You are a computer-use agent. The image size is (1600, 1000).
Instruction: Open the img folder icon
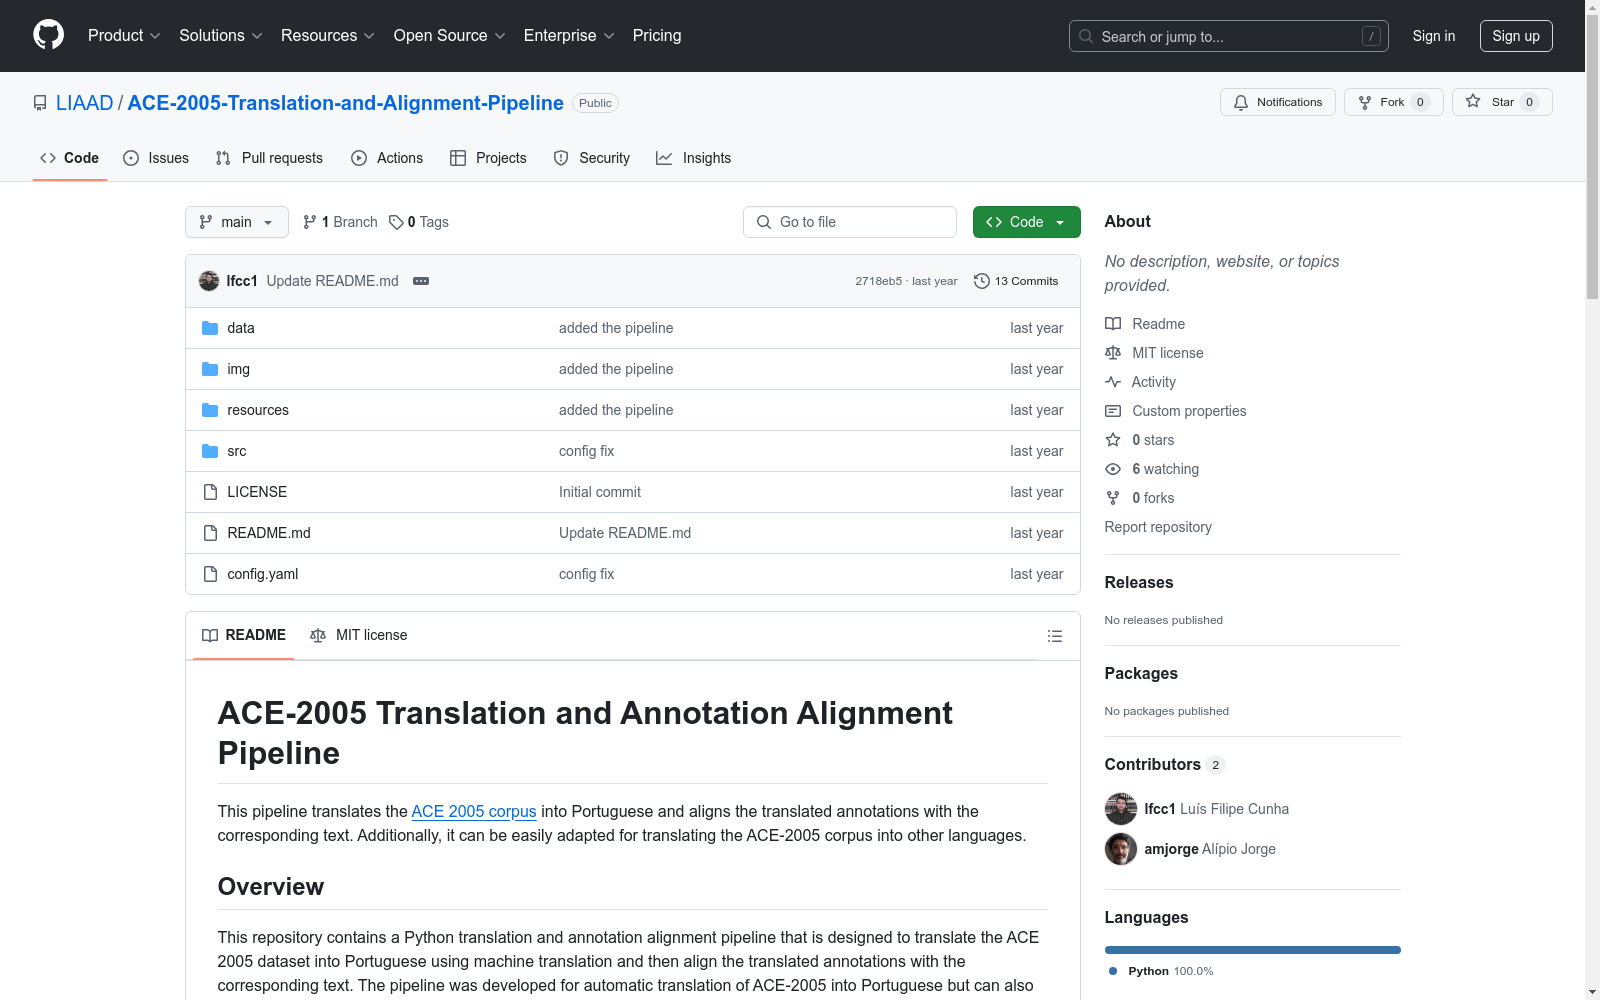[210, 369]
